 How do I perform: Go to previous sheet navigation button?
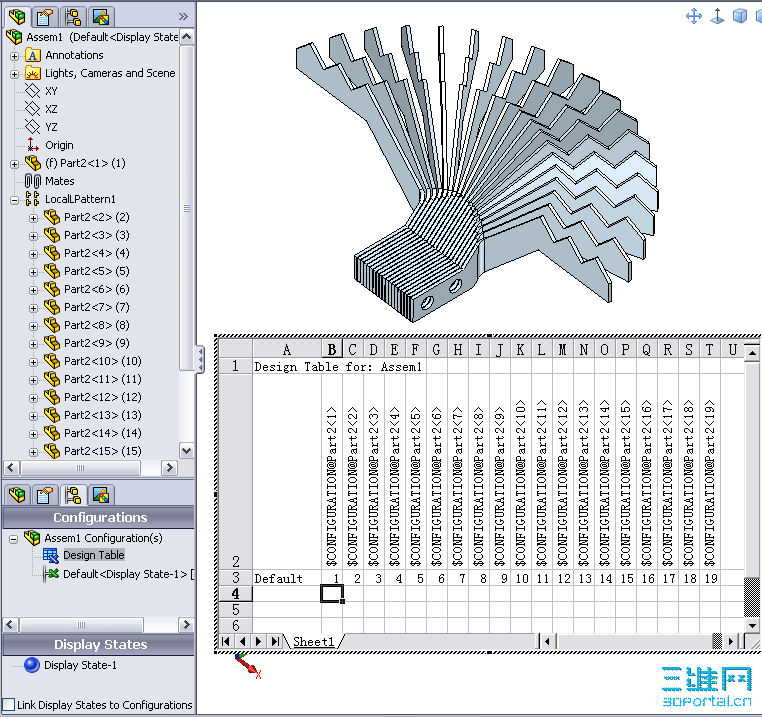pos(242,641)
